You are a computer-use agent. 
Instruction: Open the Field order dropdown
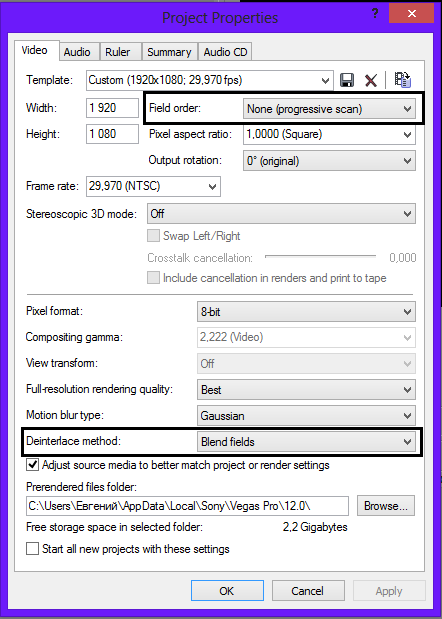329,109
